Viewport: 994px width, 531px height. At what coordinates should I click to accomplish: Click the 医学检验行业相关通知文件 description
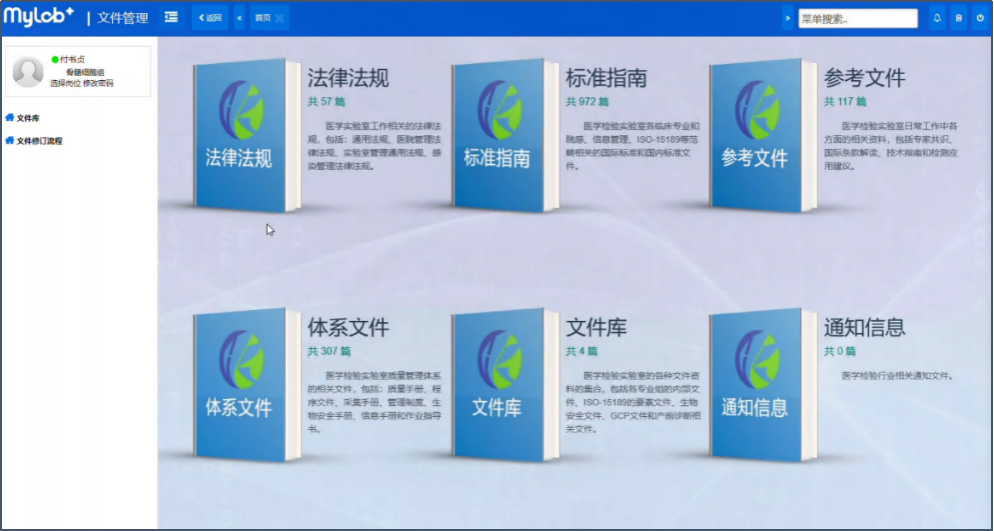[x=898, y=376]
